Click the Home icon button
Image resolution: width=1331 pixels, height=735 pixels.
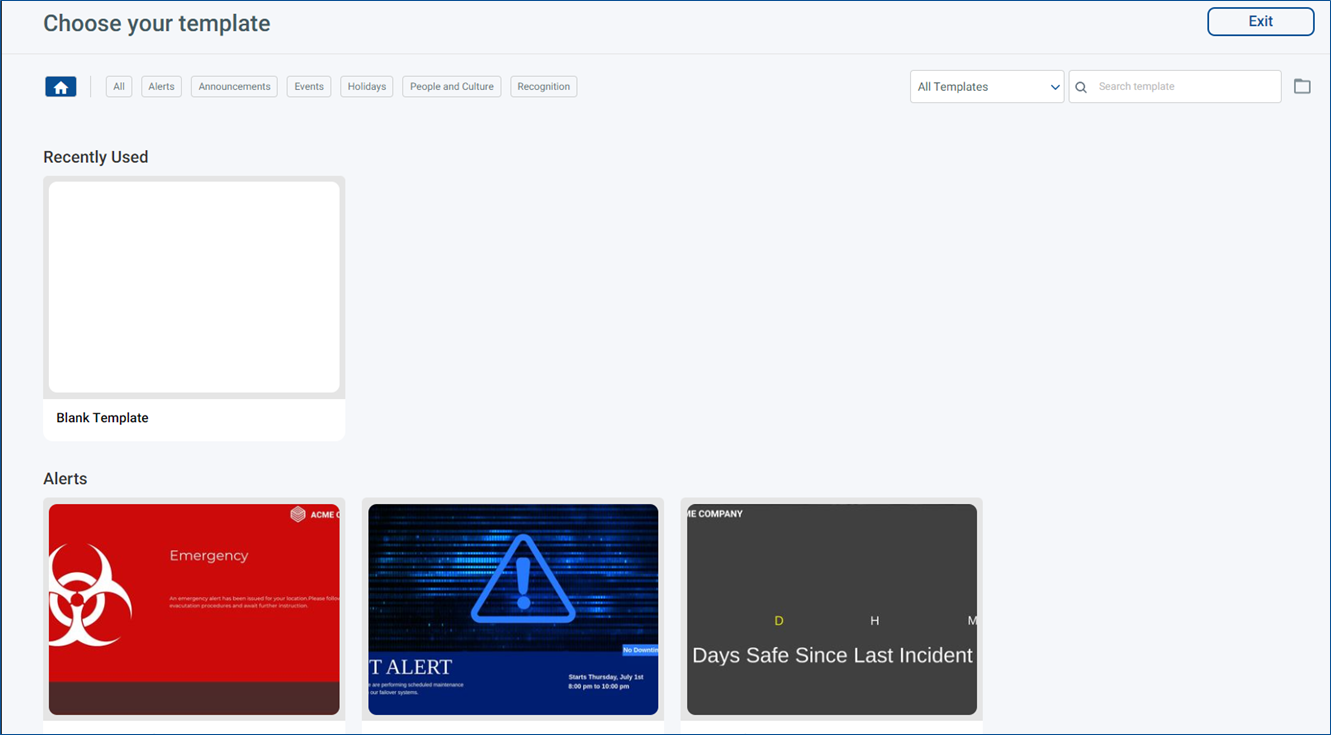pos(61,87)
